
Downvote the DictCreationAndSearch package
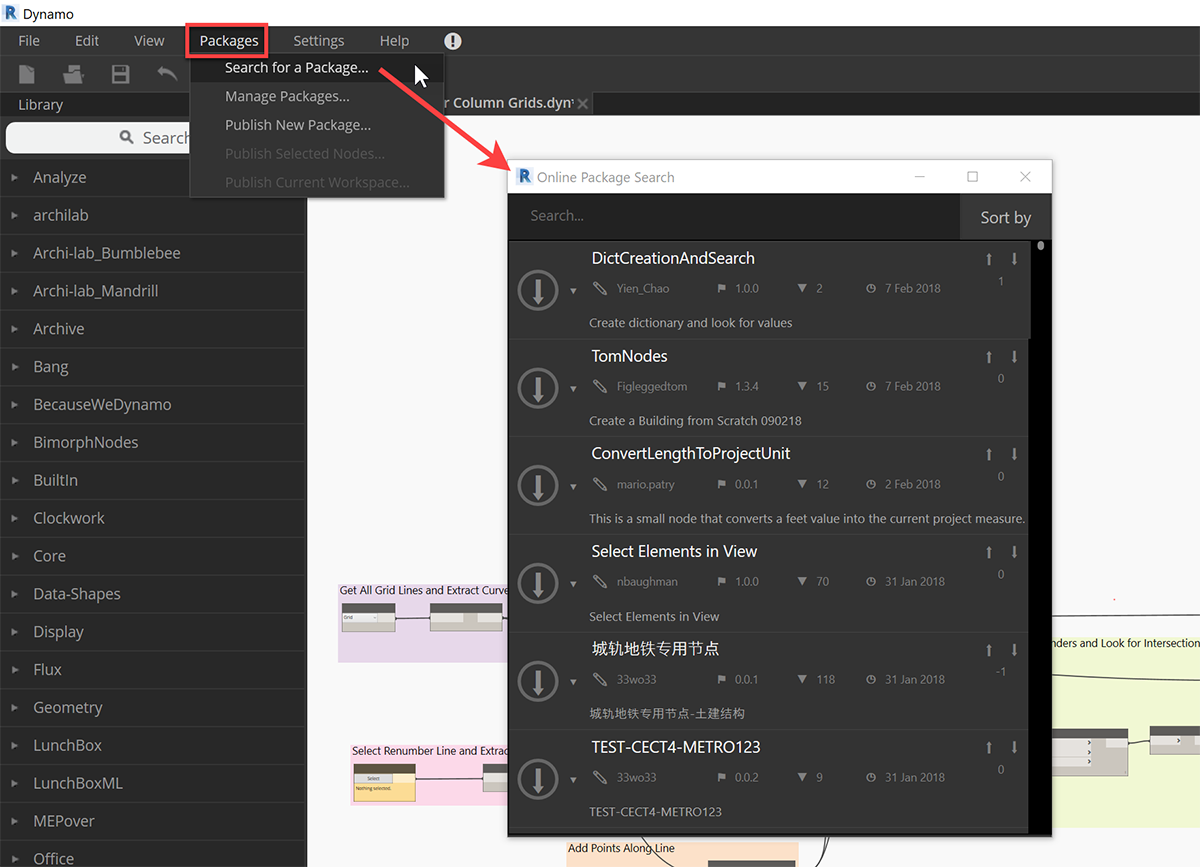(1014, 259)
